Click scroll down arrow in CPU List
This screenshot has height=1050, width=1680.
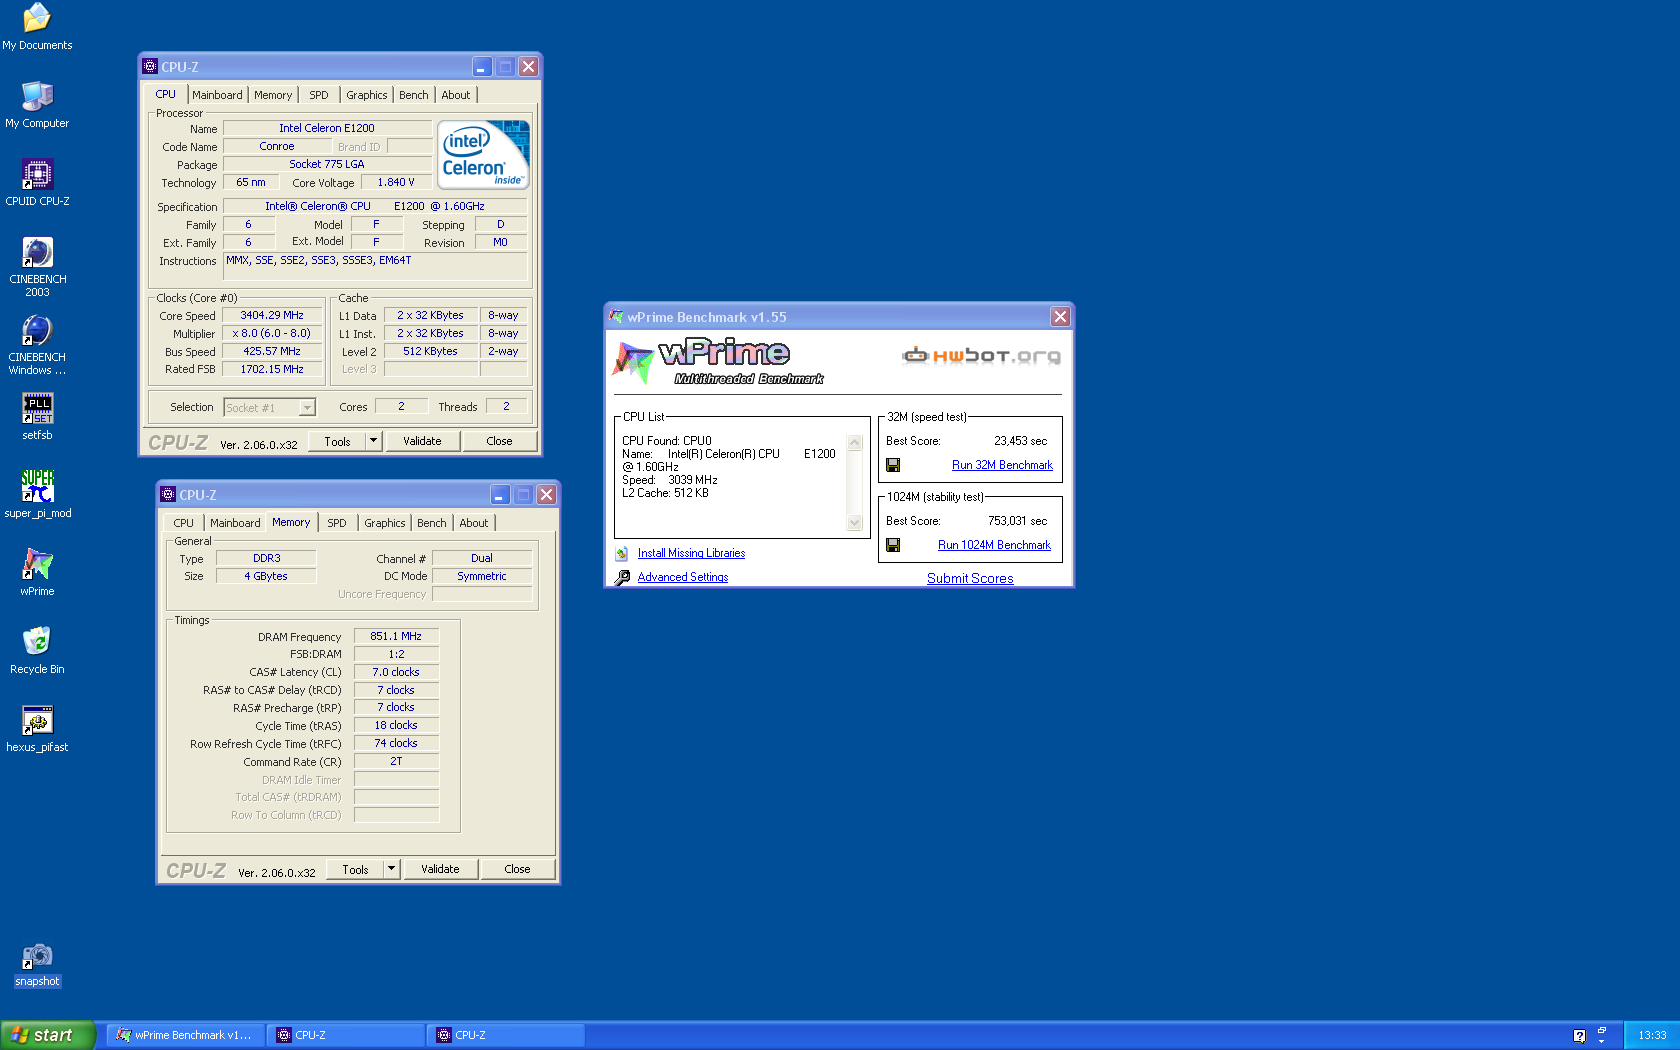(855, 523)
